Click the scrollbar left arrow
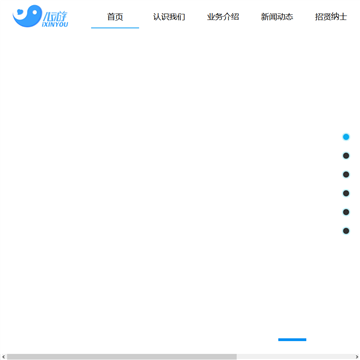This screenshot has width=360, height=360. [3, 357]
